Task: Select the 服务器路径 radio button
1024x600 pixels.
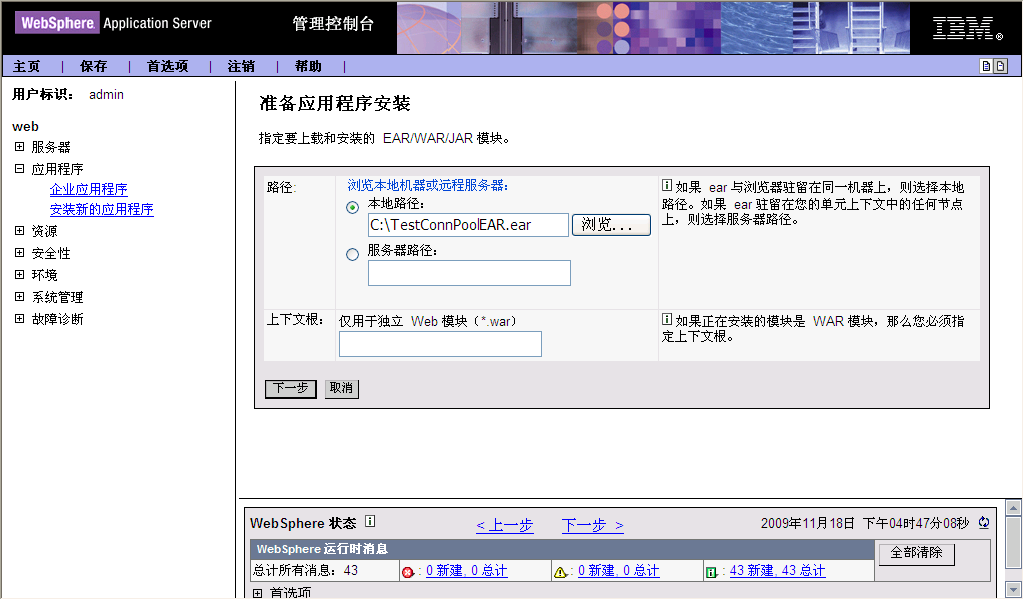Action: click(352, 255)
